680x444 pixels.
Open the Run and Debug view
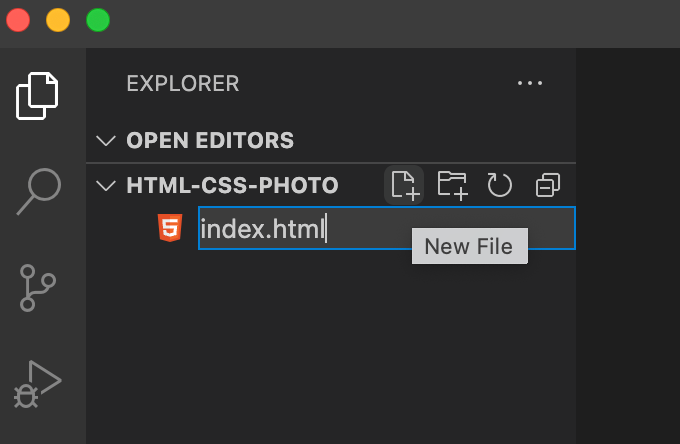pos(39,384)
